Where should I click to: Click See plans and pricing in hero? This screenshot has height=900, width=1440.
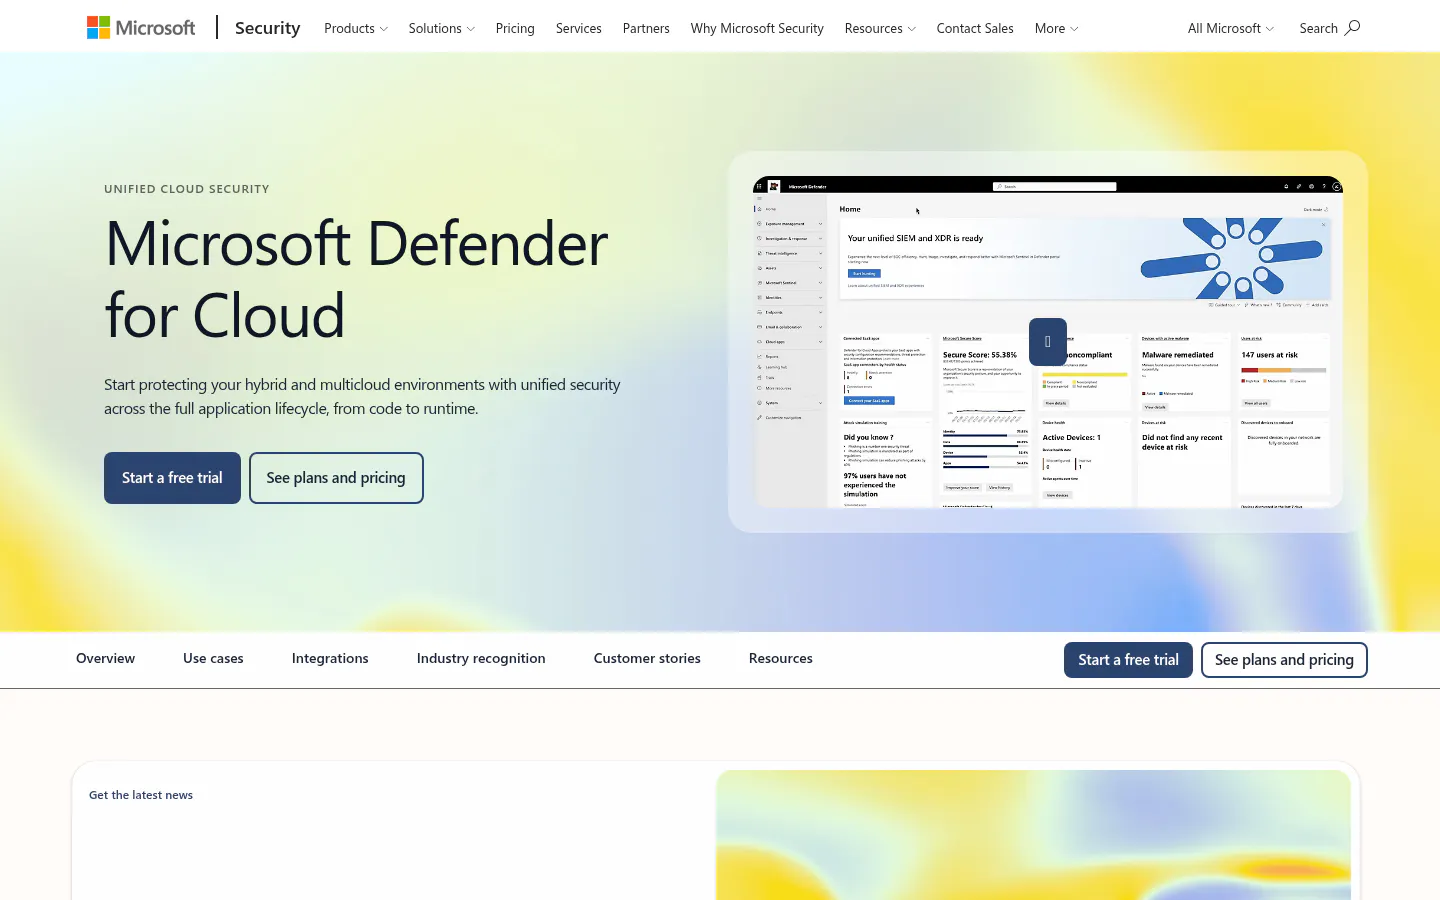[x=336, y=478]
